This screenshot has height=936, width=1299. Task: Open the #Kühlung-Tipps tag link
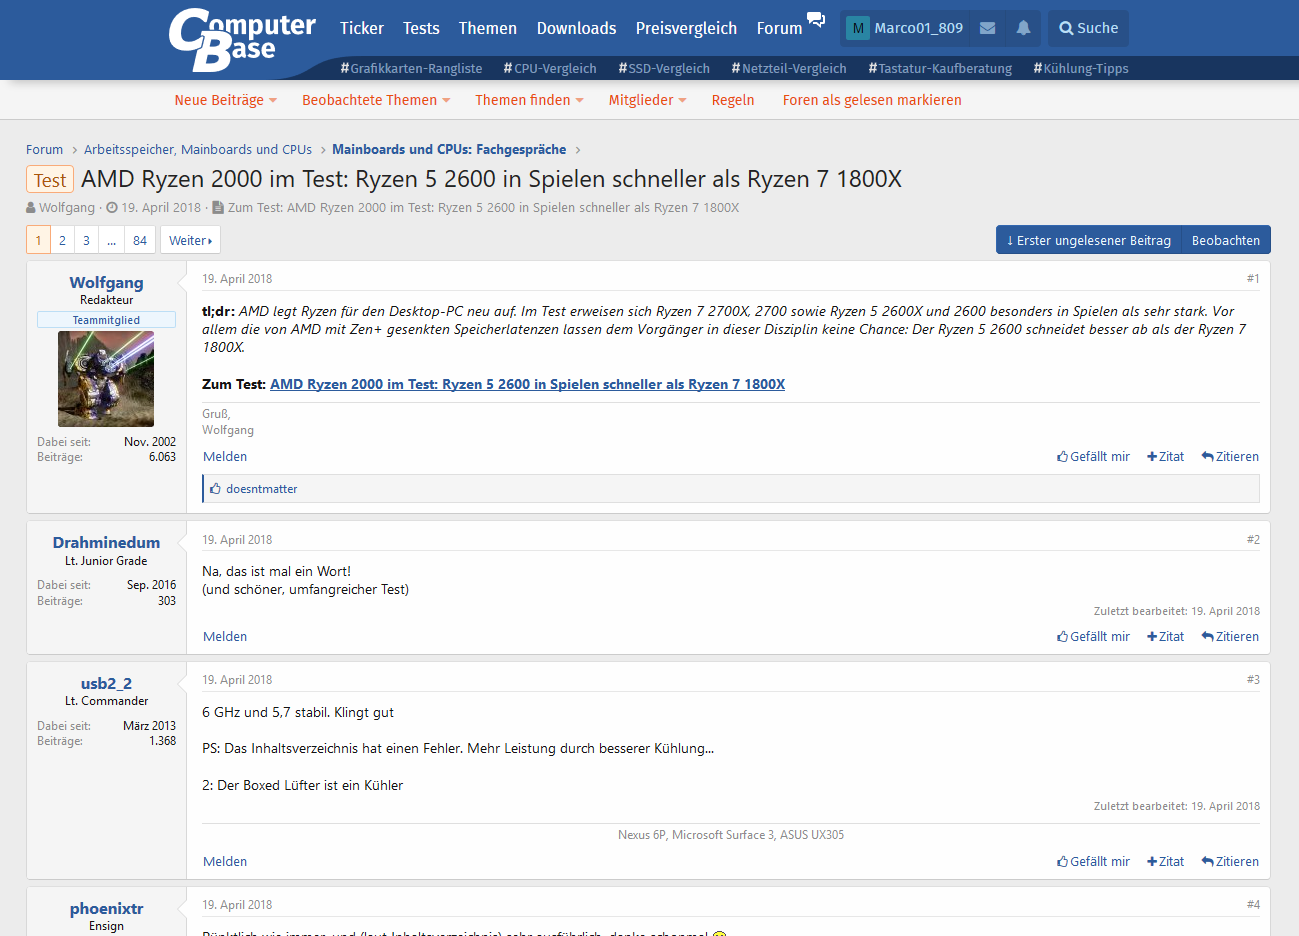(1081, 69)
